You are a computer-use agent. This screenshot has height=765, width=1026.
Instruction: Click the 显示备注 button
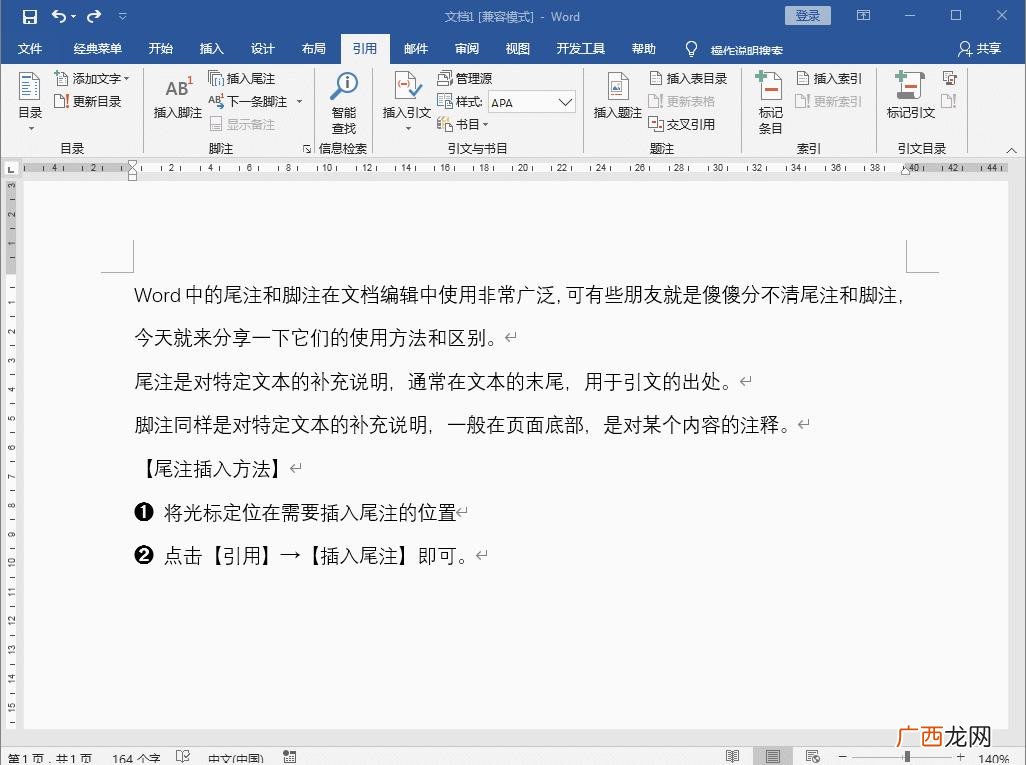(241, 124)
